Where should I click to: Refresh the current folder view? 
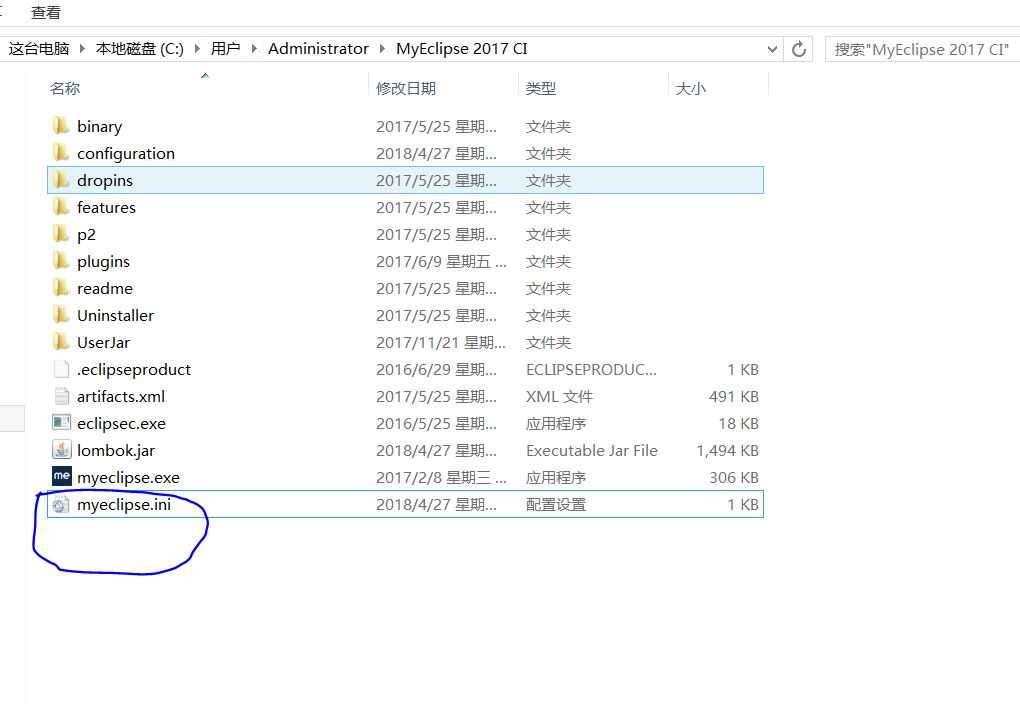pyautogui.click(x=799, y=49)
